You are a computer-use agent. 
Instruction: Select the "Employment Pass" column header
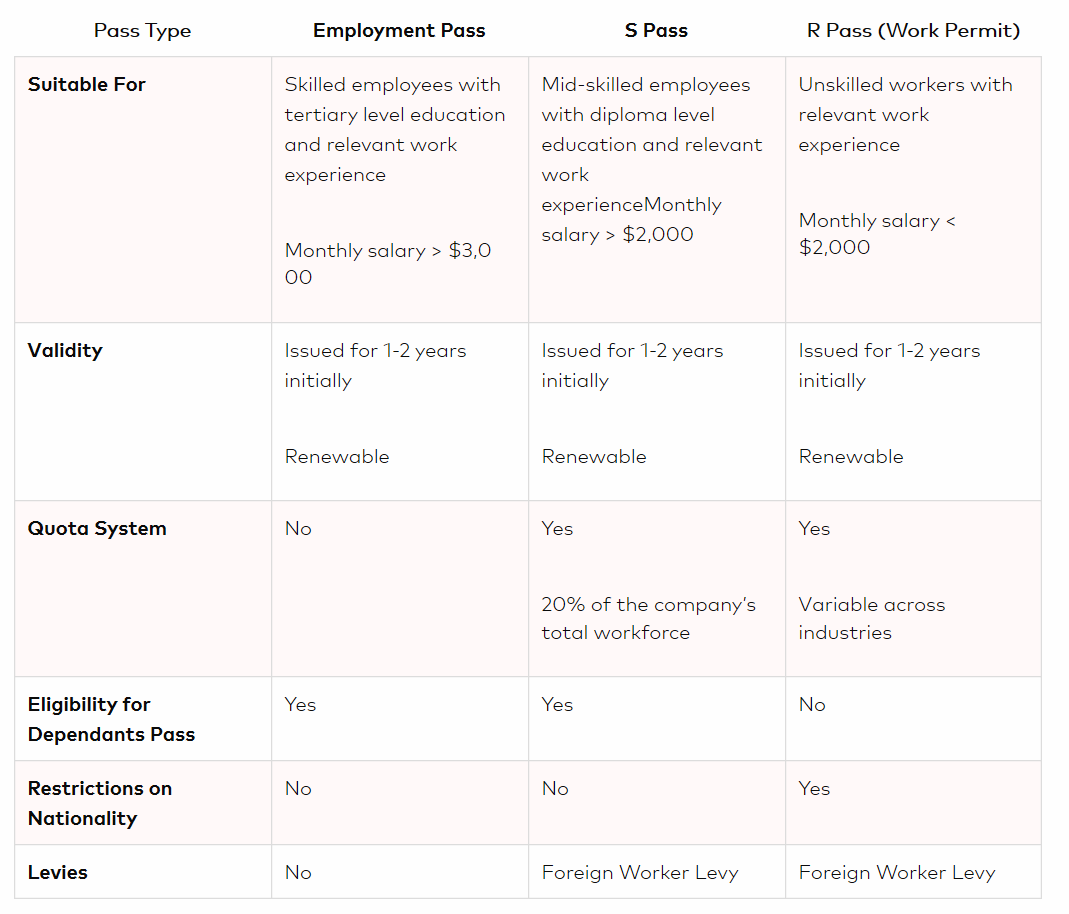pyautogui.click(x=399, y=31)
